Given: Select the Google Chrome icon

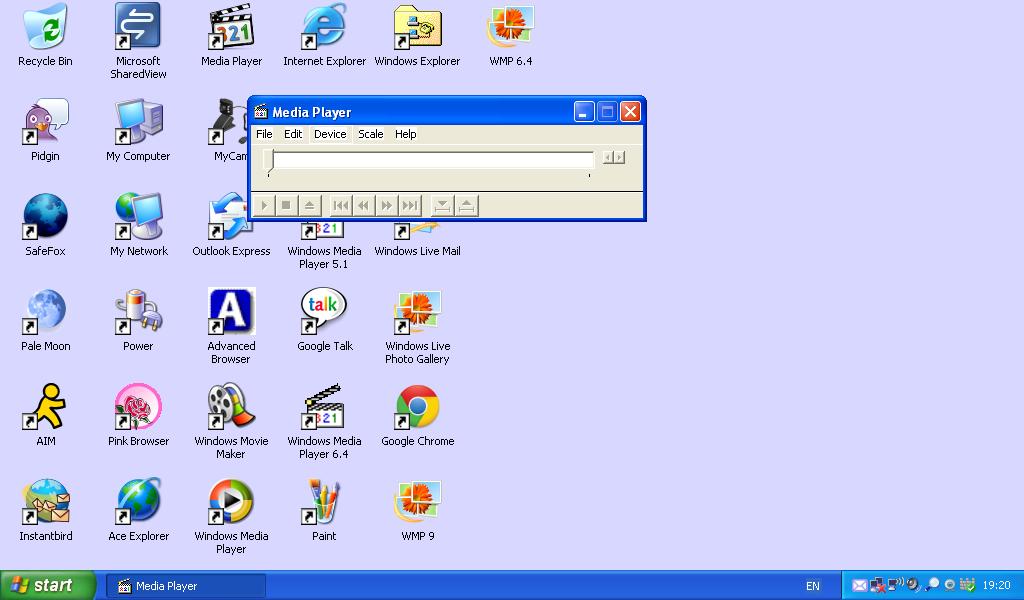Looking at the screenshot, I should [417, 415].
